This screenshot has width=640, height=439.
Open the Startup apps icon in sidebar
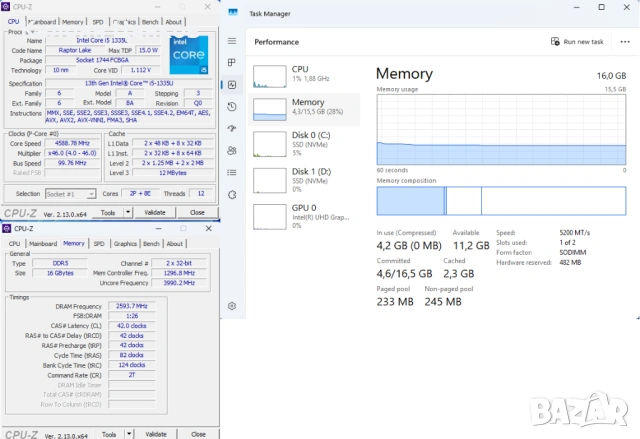point(232,128)
